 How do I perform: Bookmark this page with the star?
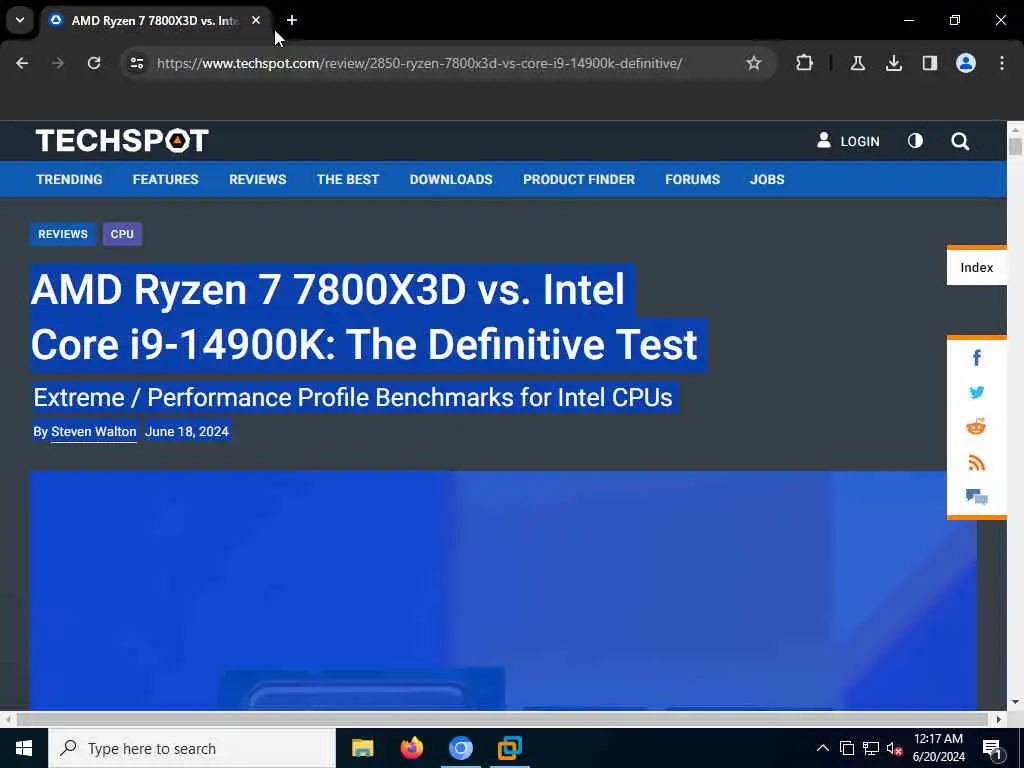(x=754, y=63)
